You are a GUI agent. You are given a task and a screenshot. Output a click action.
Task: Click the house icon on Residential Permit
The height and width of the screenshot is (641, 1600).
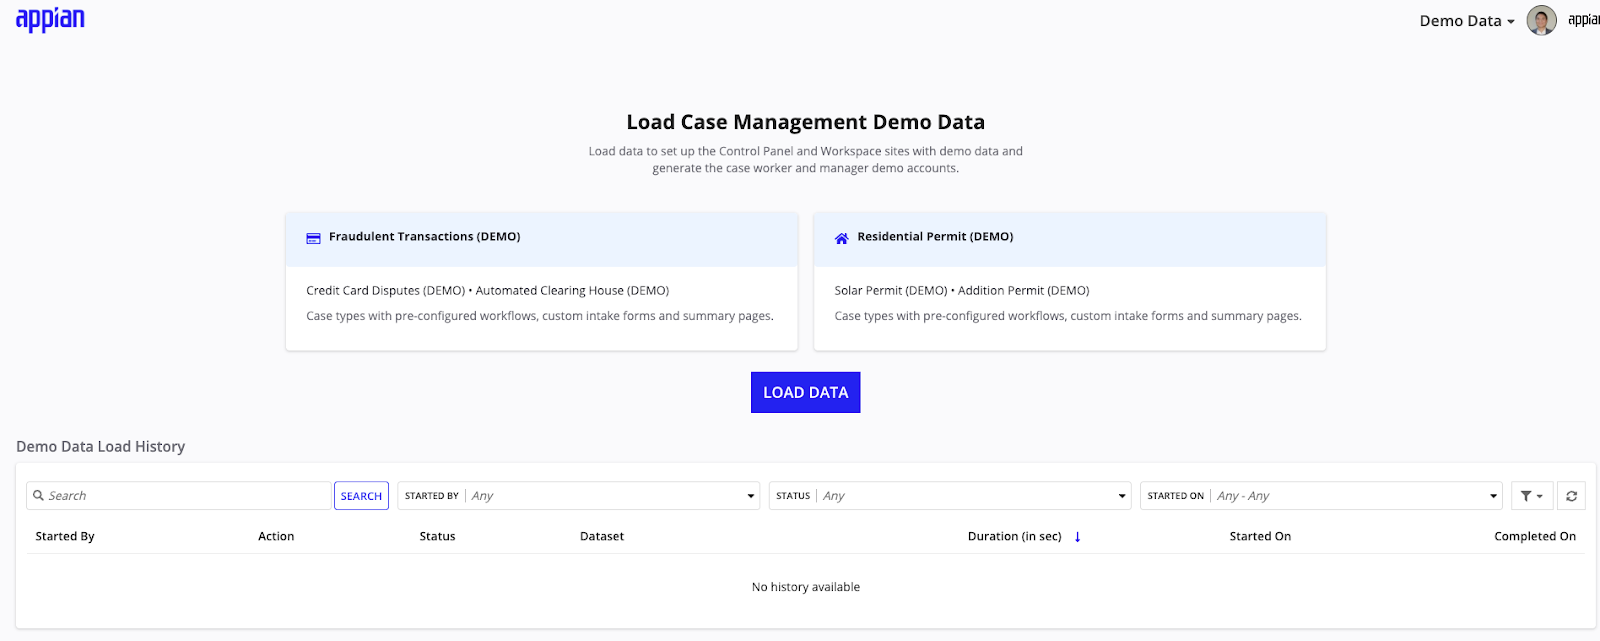[x=842, y=238]
